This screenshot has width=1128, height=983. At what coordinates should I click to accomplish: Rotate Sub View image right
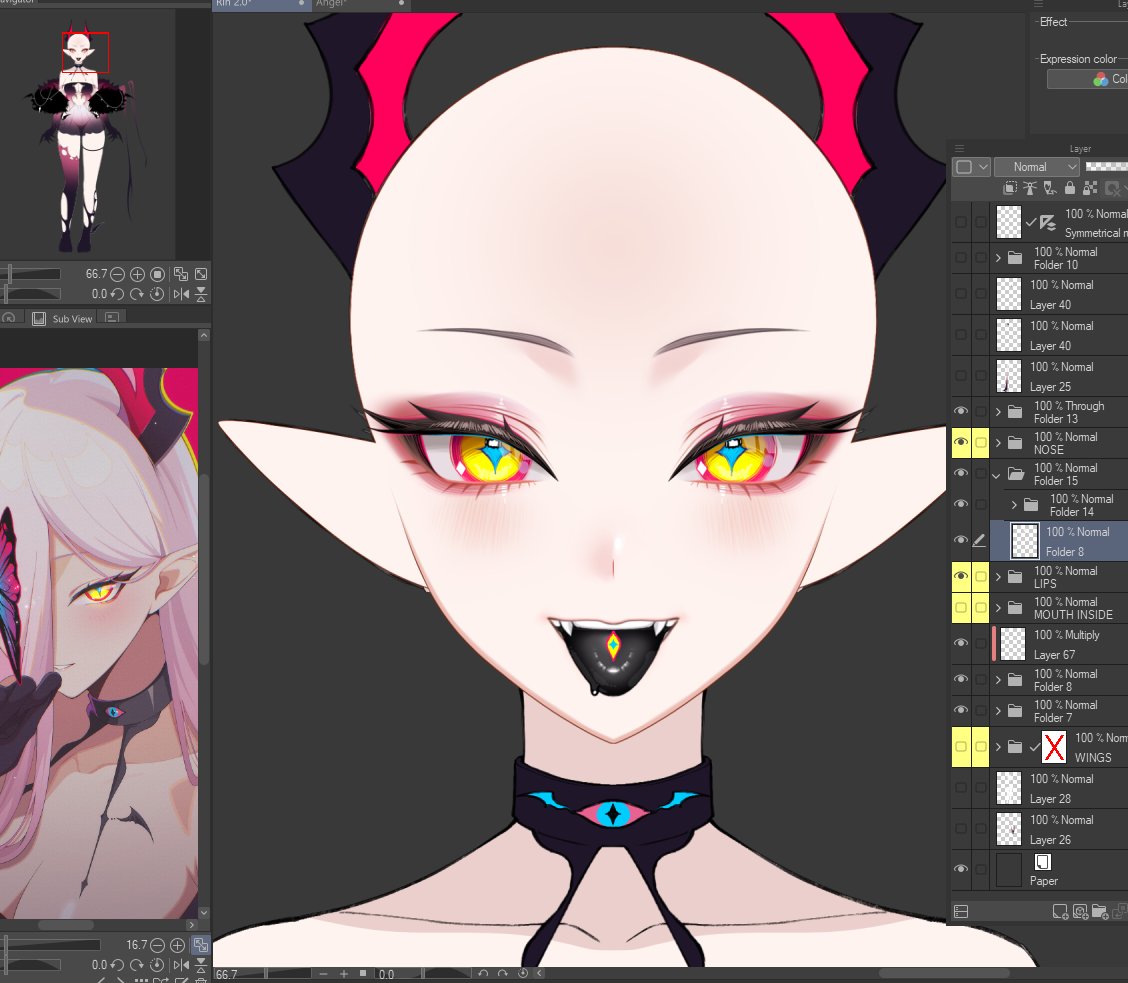pyautogui.click(x=137, y=965)
